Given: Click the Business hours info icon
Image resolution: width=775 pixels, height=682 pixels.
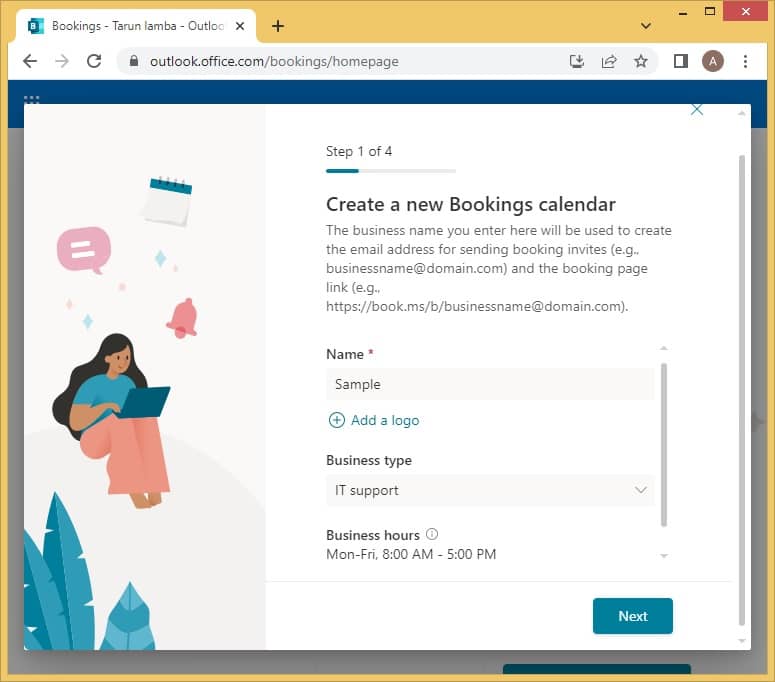Looking at the screenshot, I should tap(432, 534).
